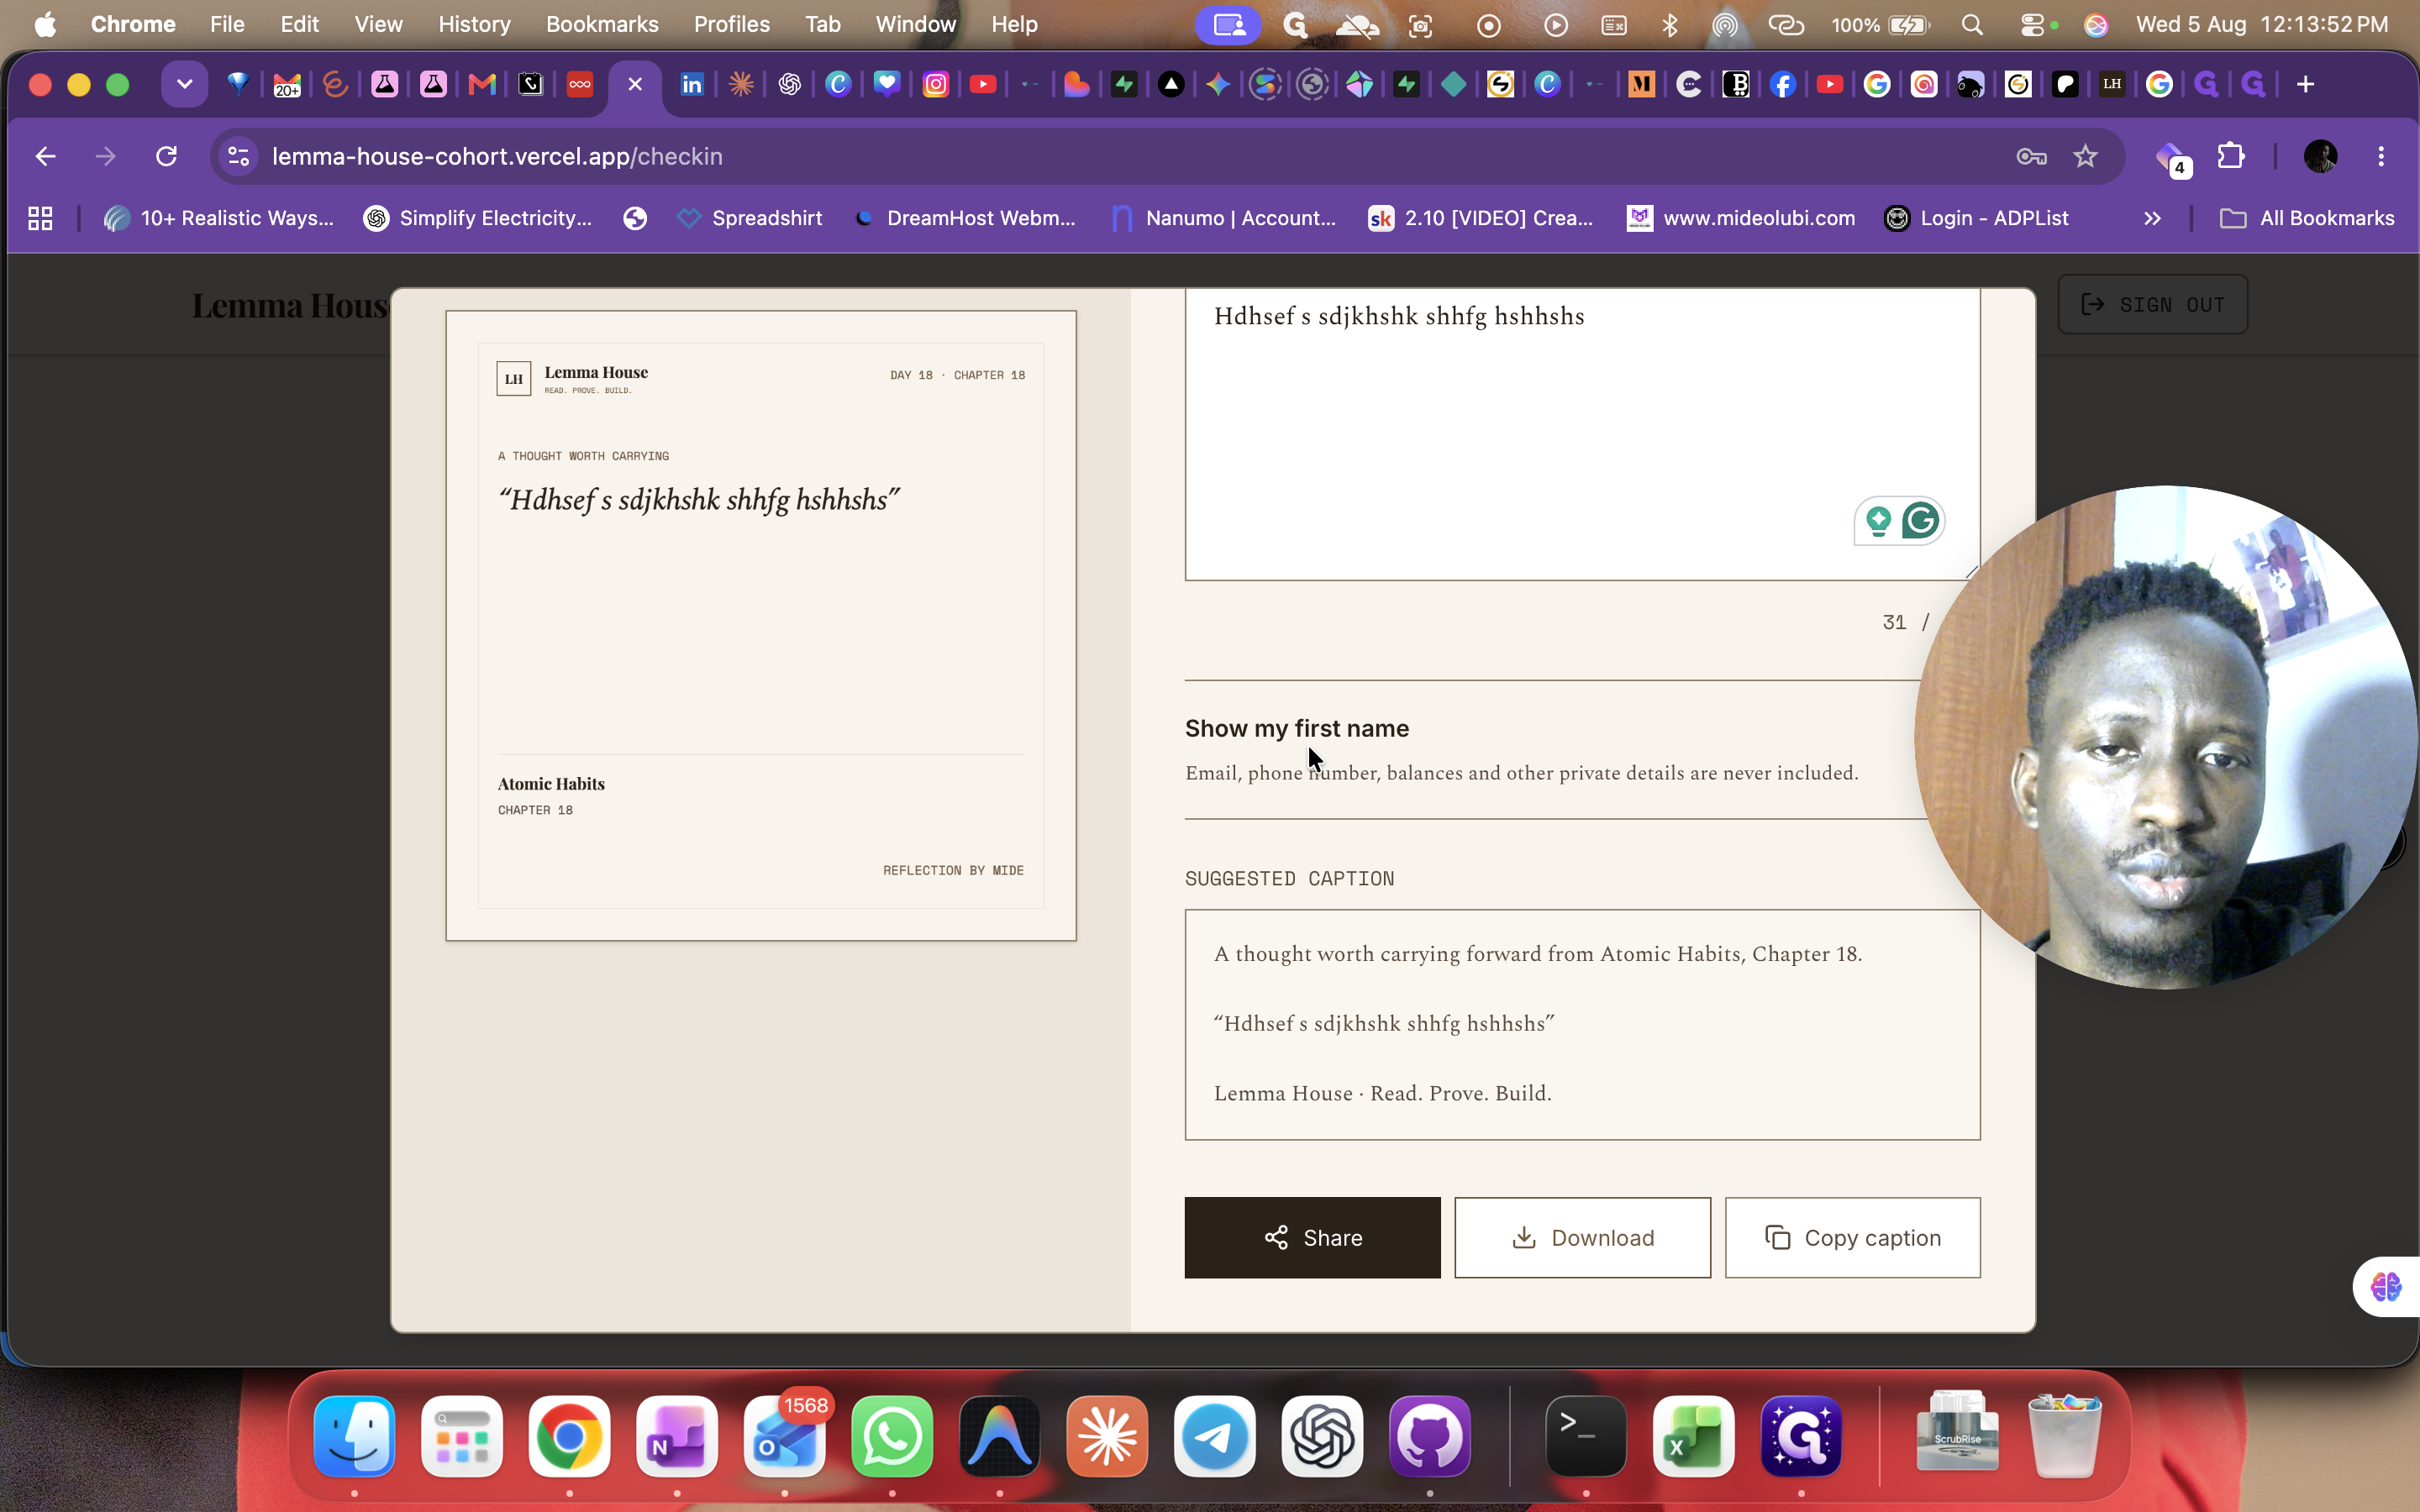Click the Sign Out button

pyautogui.click(x=2152, y=304)
